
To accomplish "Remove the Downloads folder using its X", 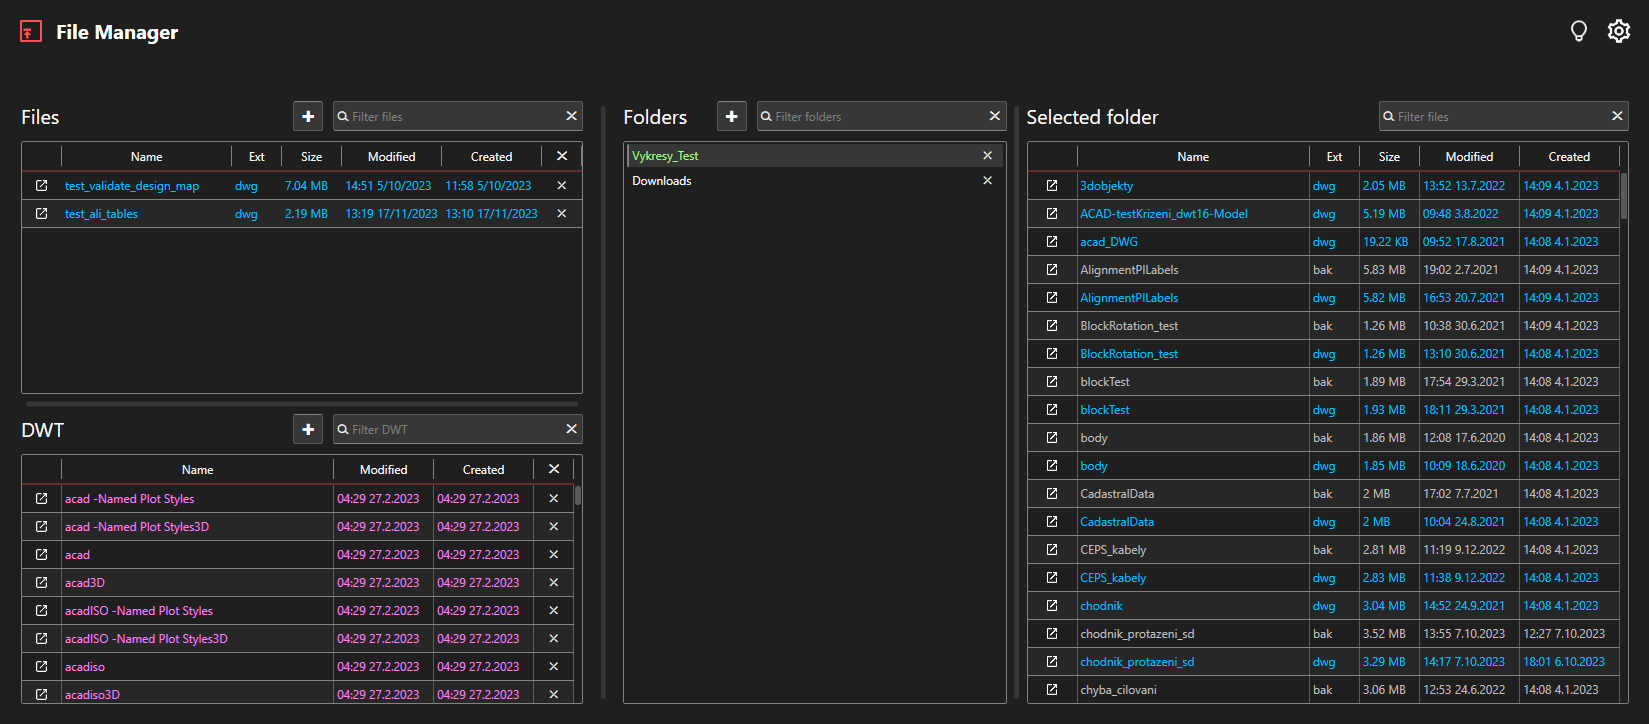I will (x=987, y=181).
